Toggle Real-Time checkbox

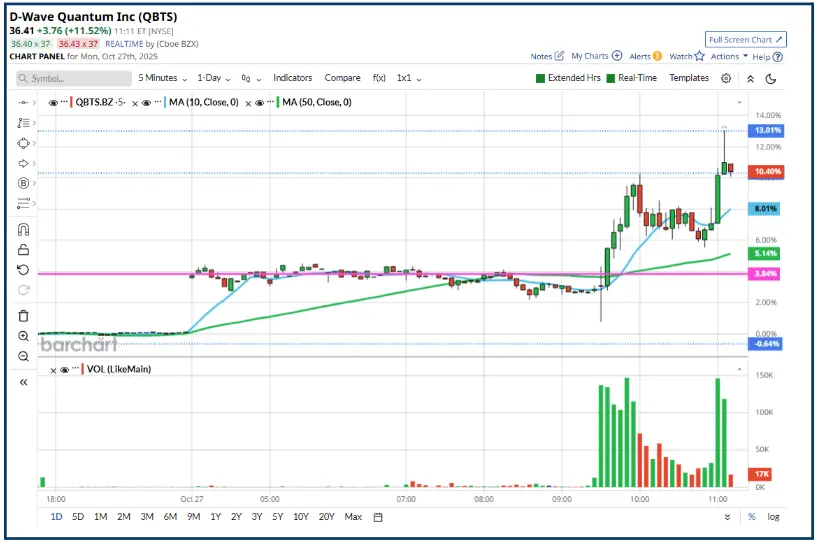[x=611, y=78]
